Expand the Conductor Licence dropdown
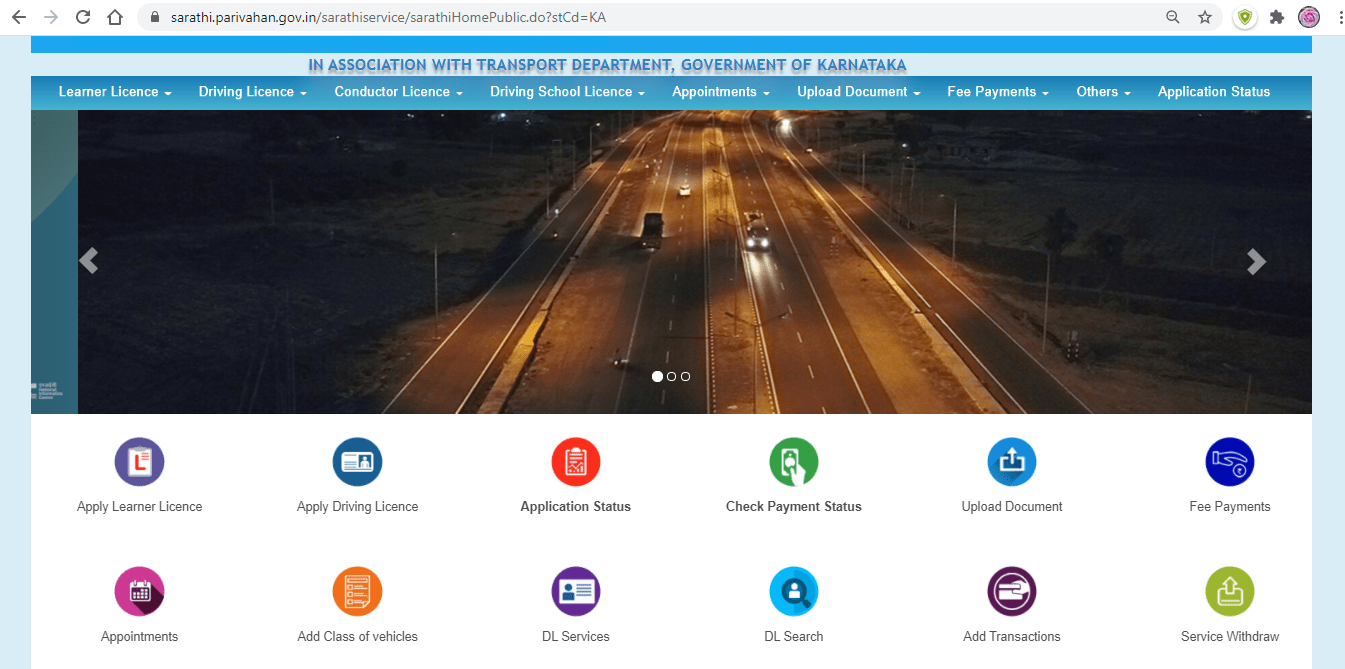 click(x=398, y=92)
